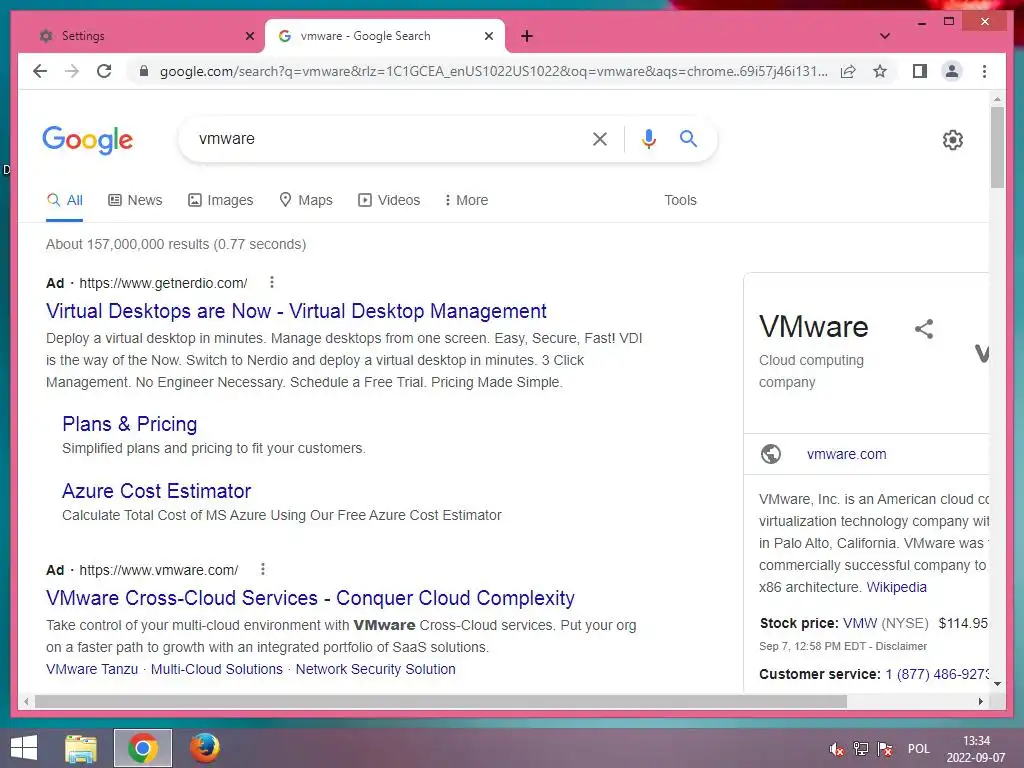Open the Azure Cost Estimator link
Viewport: 1024px width, 768px height.
[x=157, y=490]
